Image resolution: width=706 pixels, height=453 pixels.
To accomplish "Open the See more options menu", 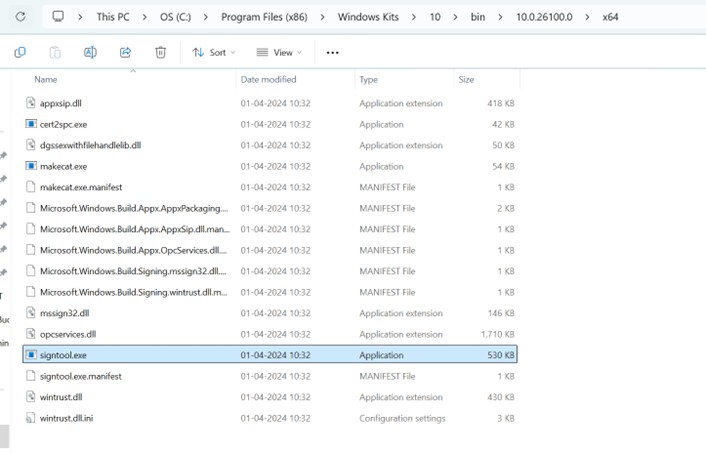I will coord(332,53).
